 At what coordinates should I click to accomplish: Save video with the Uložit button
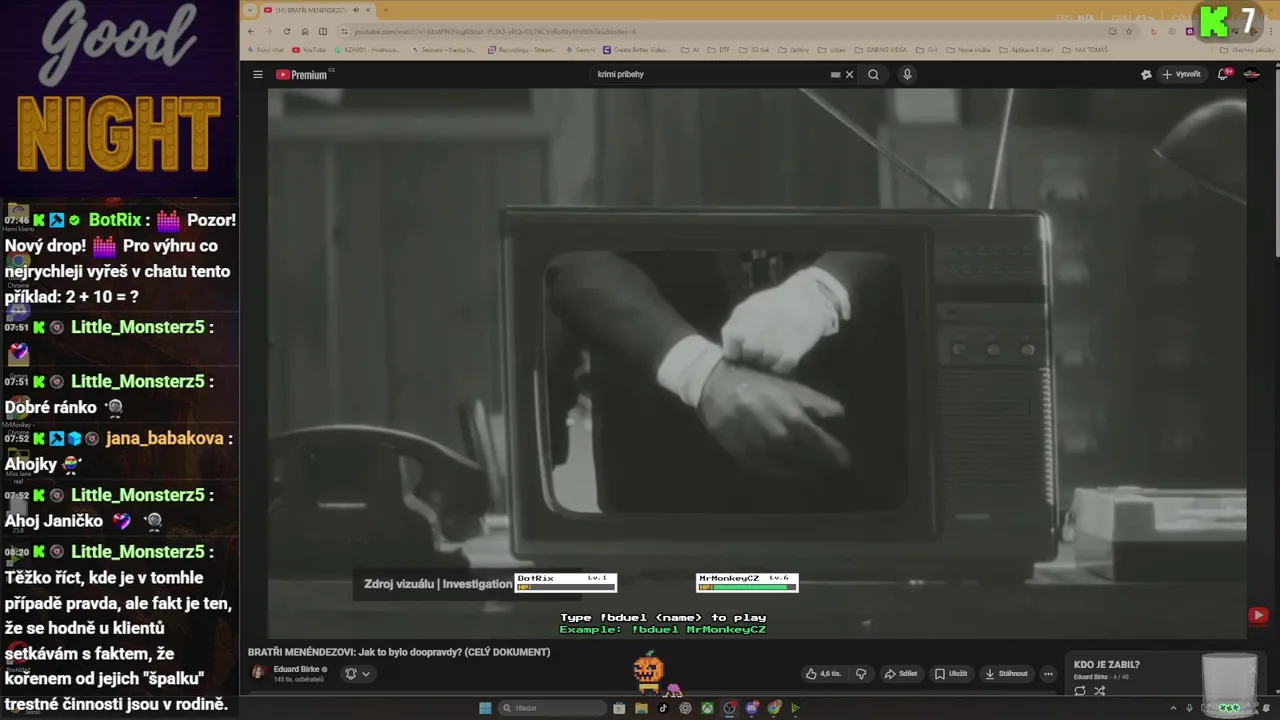click(x=952, y=673)
